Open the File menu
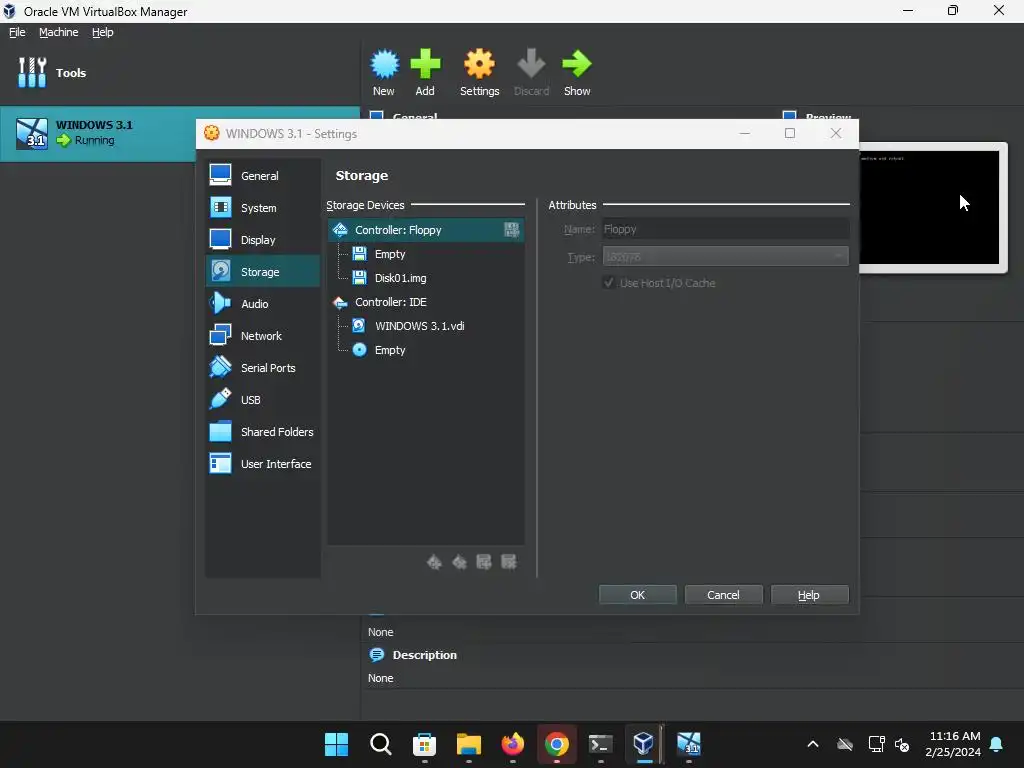The image size is (1024, 768). pyautogui.click(x=17, y=32)
